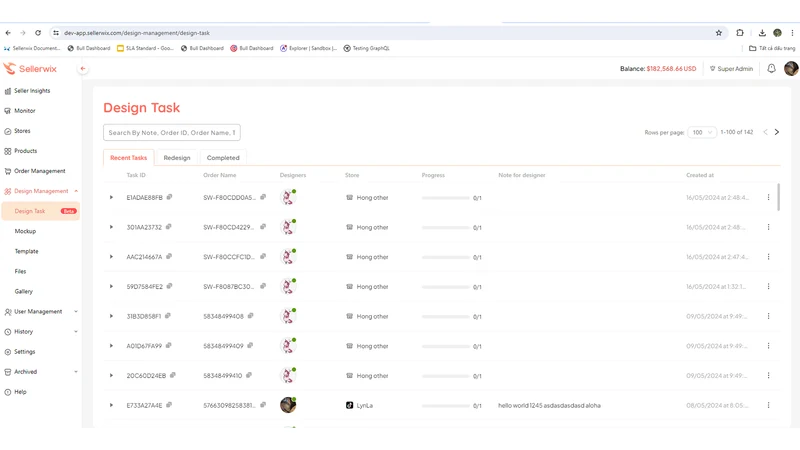
Task: Open Mockup in the sidebar
Action: pyautogui.click(x=25, y=231)
